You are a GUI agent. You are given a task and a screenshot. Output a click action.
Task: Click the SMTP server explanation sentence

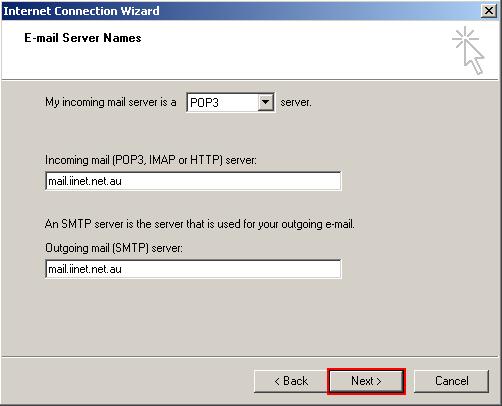pyautogui.click(x=200, y=224)
